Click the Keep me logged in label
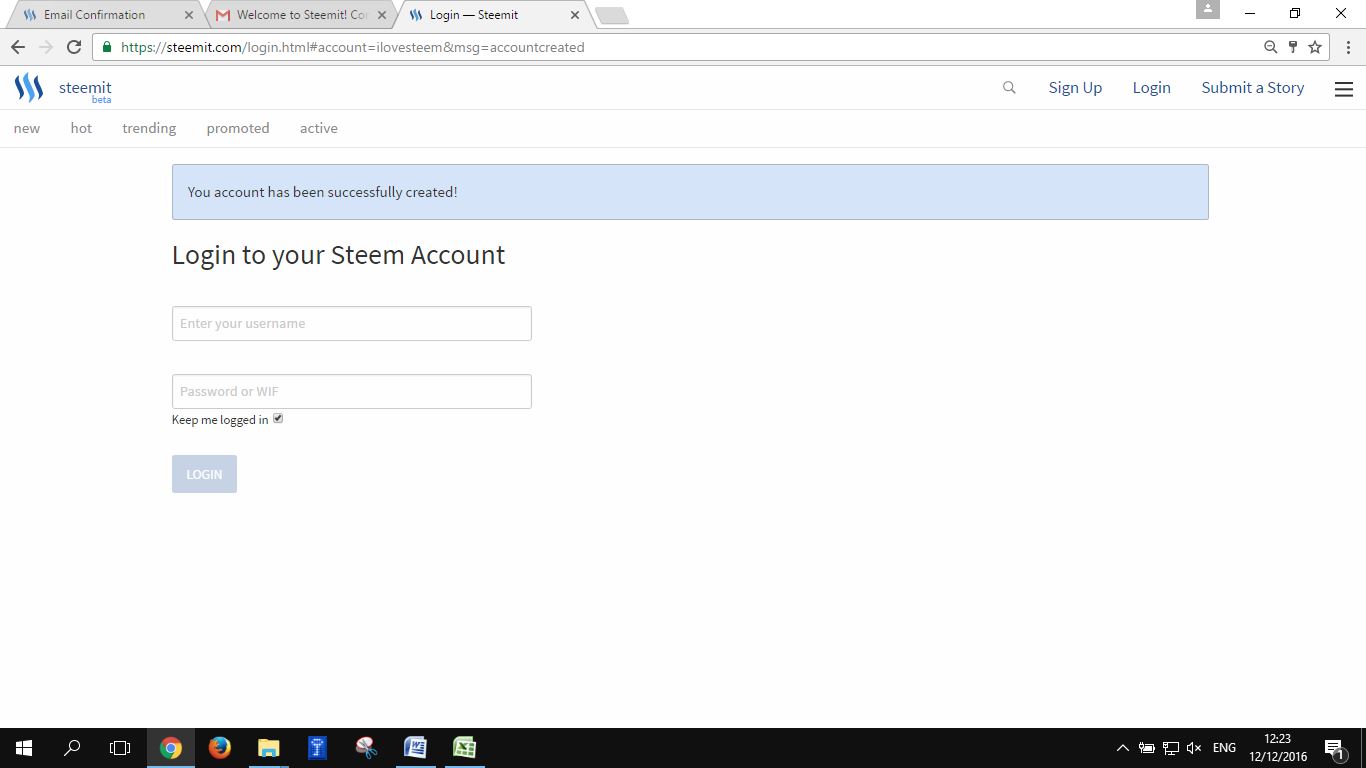The height and width of the screenshot is (768, 1366). pos(220,420)
